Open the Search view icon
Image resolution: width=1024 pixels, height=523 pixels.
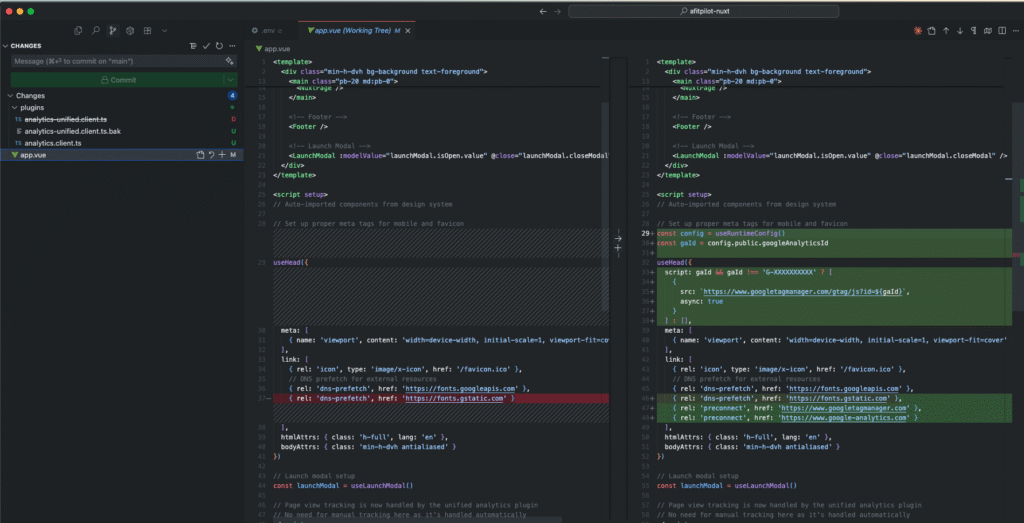coord(94,32)
